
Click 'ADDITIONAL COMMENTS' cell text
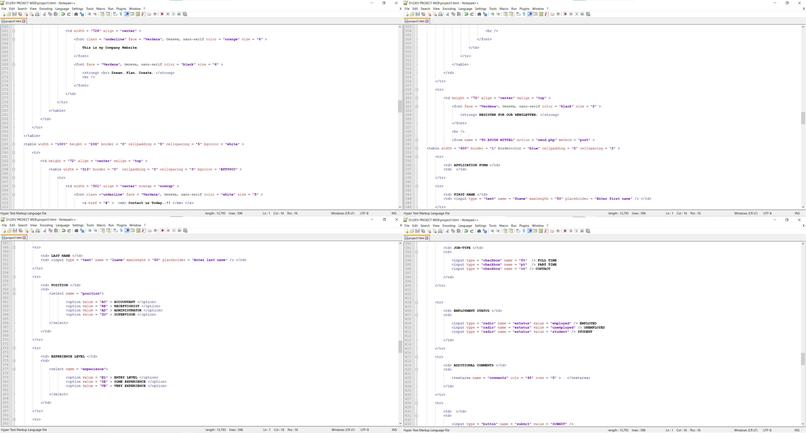click(473, 365)
